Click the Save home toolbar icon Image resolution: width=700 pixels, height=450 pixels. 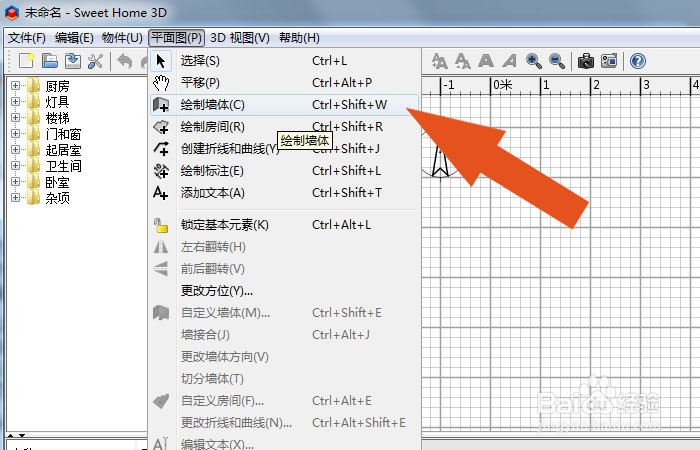click(73, 61)
